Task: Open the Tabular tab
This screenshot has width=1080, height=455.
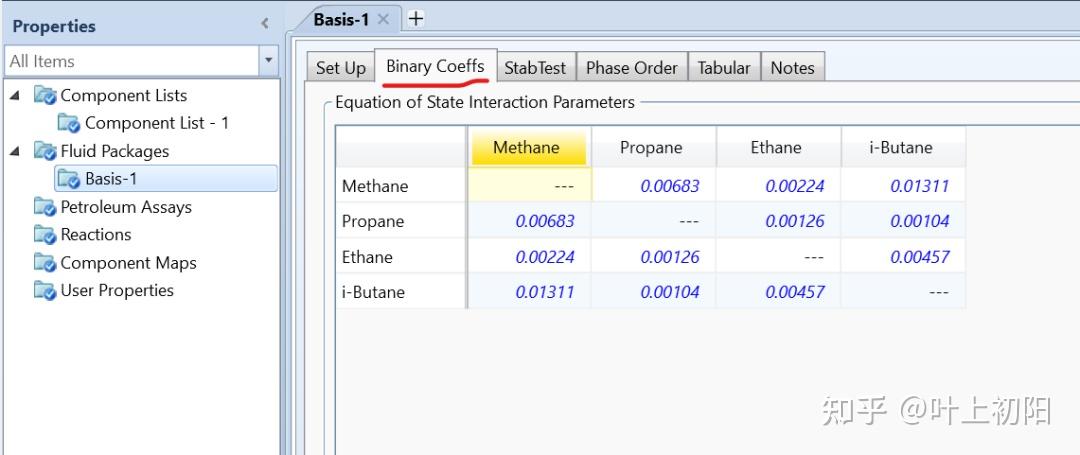Action: click(723, 68)
